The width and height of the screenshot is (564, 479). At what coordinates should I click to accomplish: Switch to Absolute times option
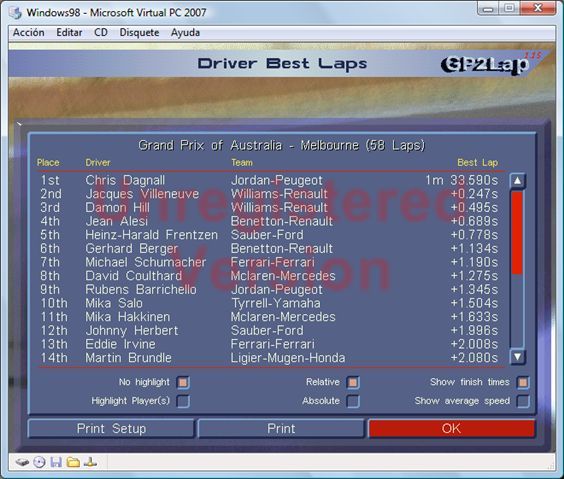[x=353, y=401]
